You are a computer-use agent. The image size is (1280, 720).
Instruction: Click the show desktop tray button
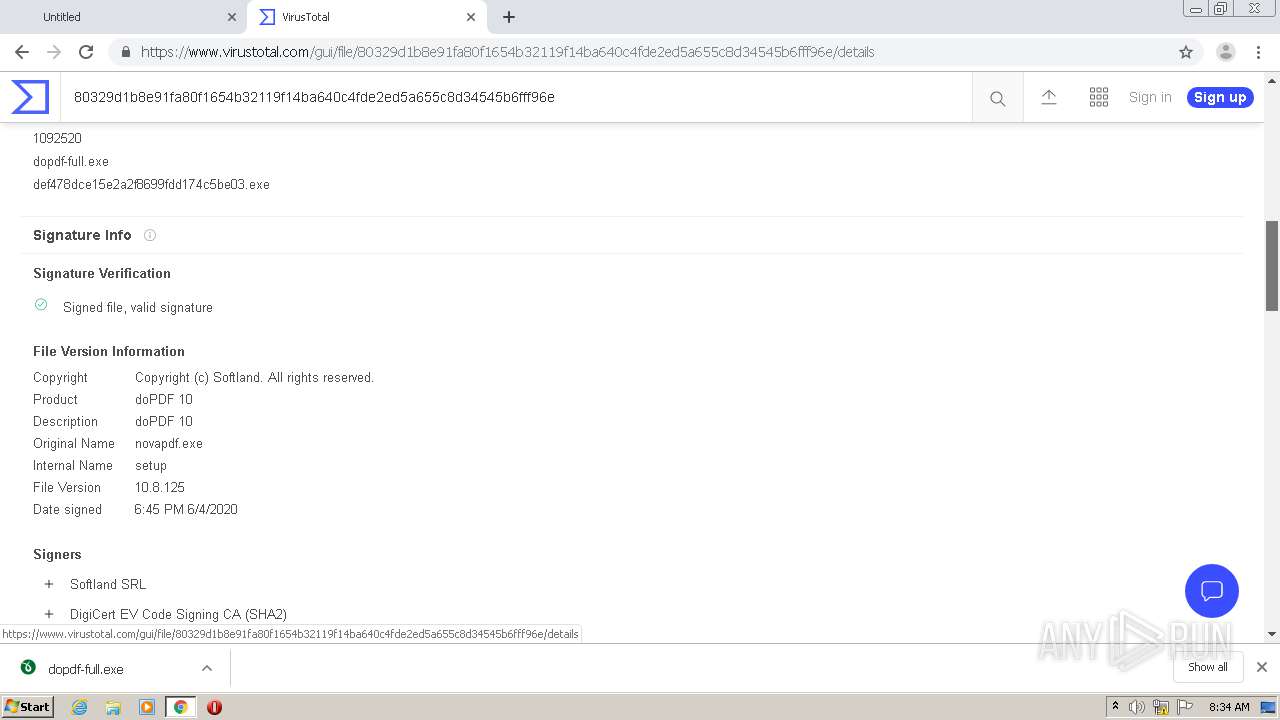pos(1268,707)
